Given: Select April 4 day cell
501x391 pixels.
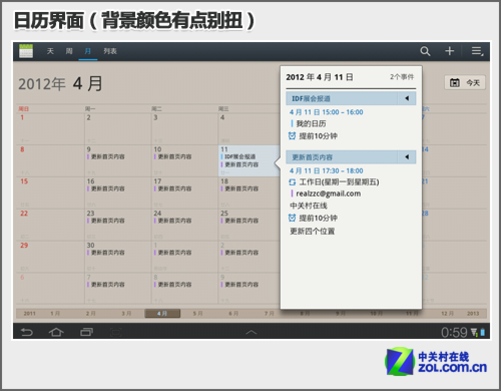Looking at the screenshot, I should click(249, 129).
